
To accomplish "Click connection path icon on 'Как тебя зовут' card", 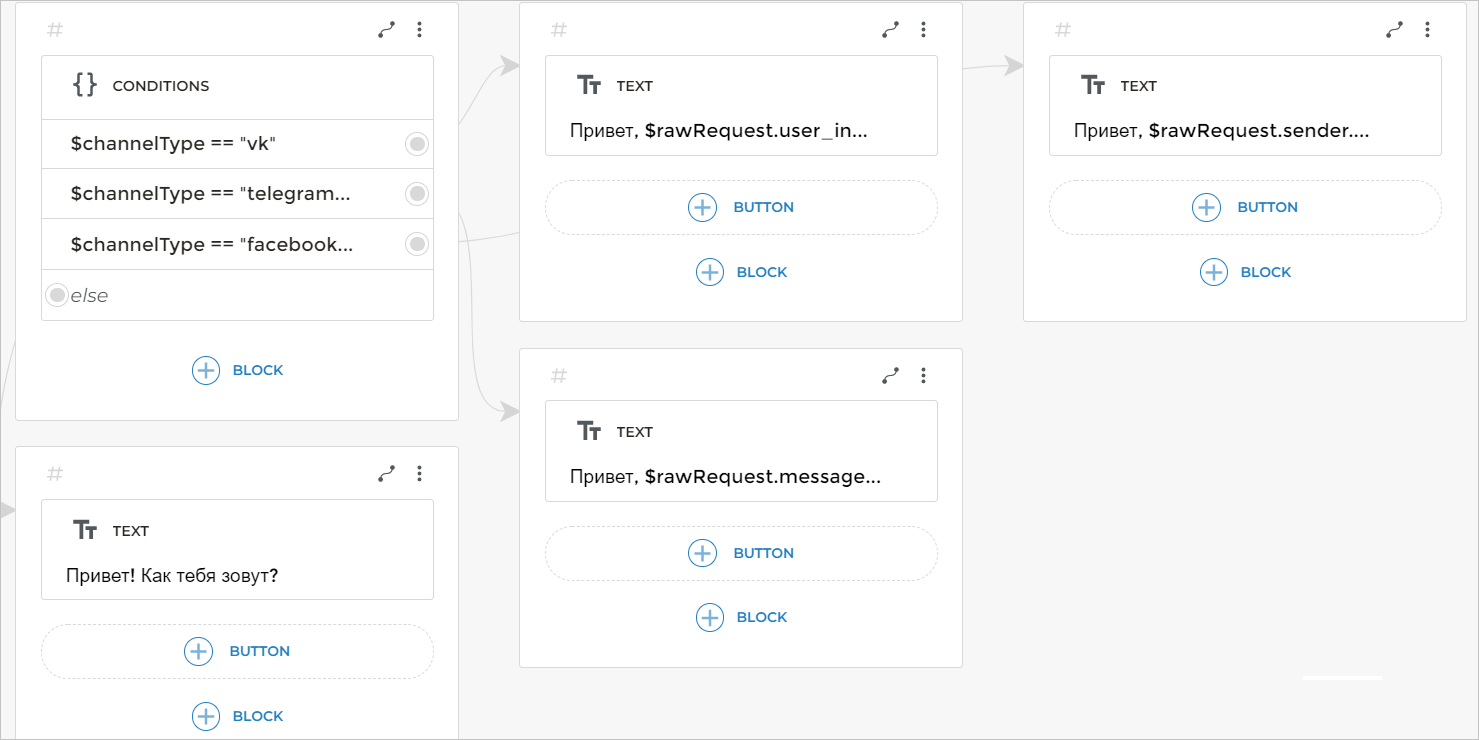I will (x=387, y=474).
